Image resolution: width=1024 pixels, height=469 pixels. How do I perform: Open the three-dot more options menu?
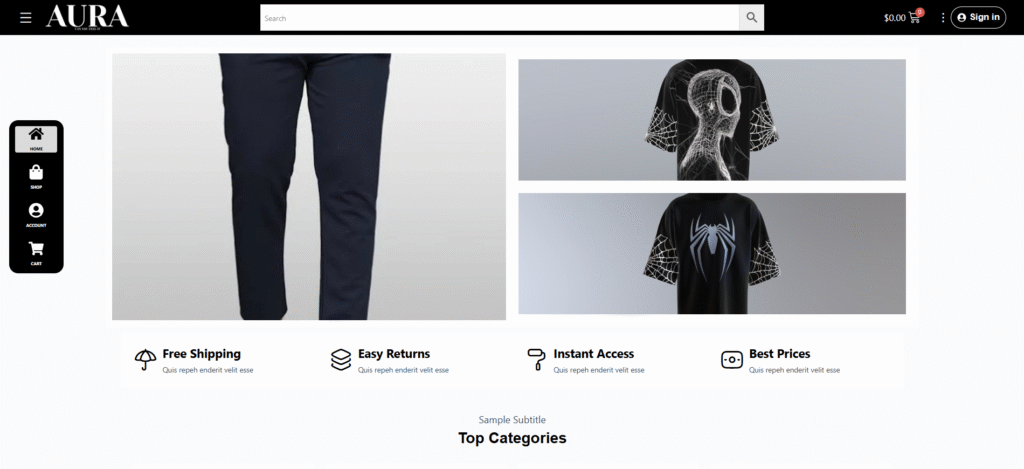coord(942,18)
